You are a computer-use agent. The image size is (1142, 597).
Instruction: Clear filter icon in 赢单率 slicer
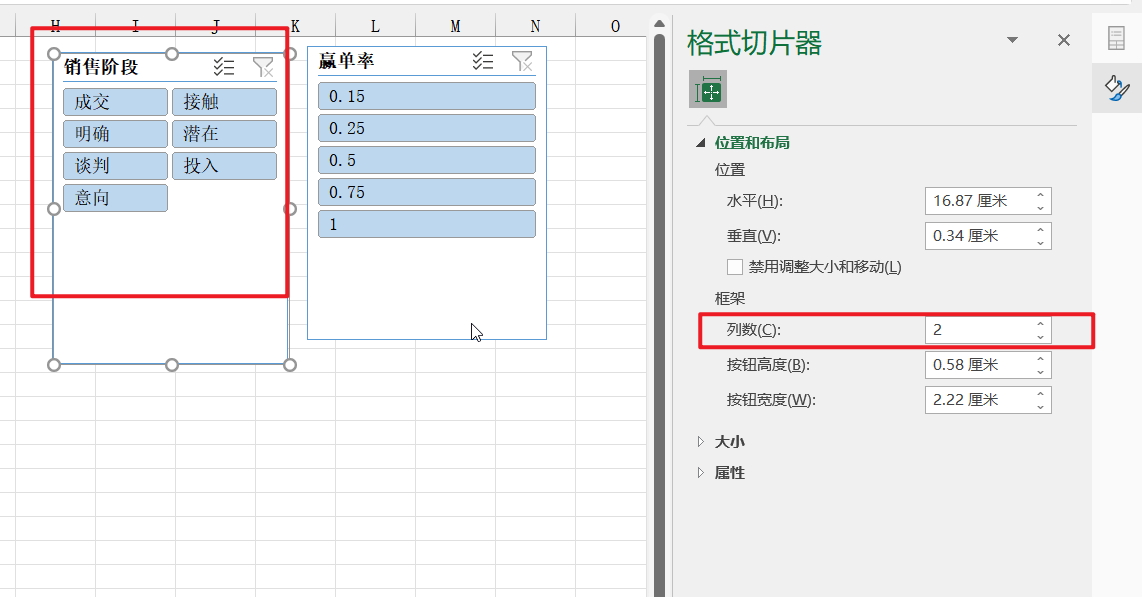pos(522,60)
